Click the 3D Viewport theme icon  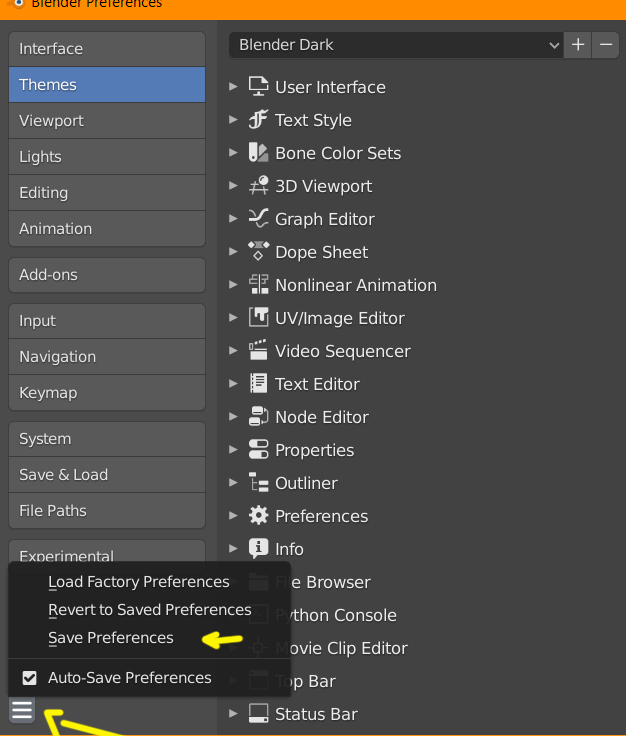[258, 186]
